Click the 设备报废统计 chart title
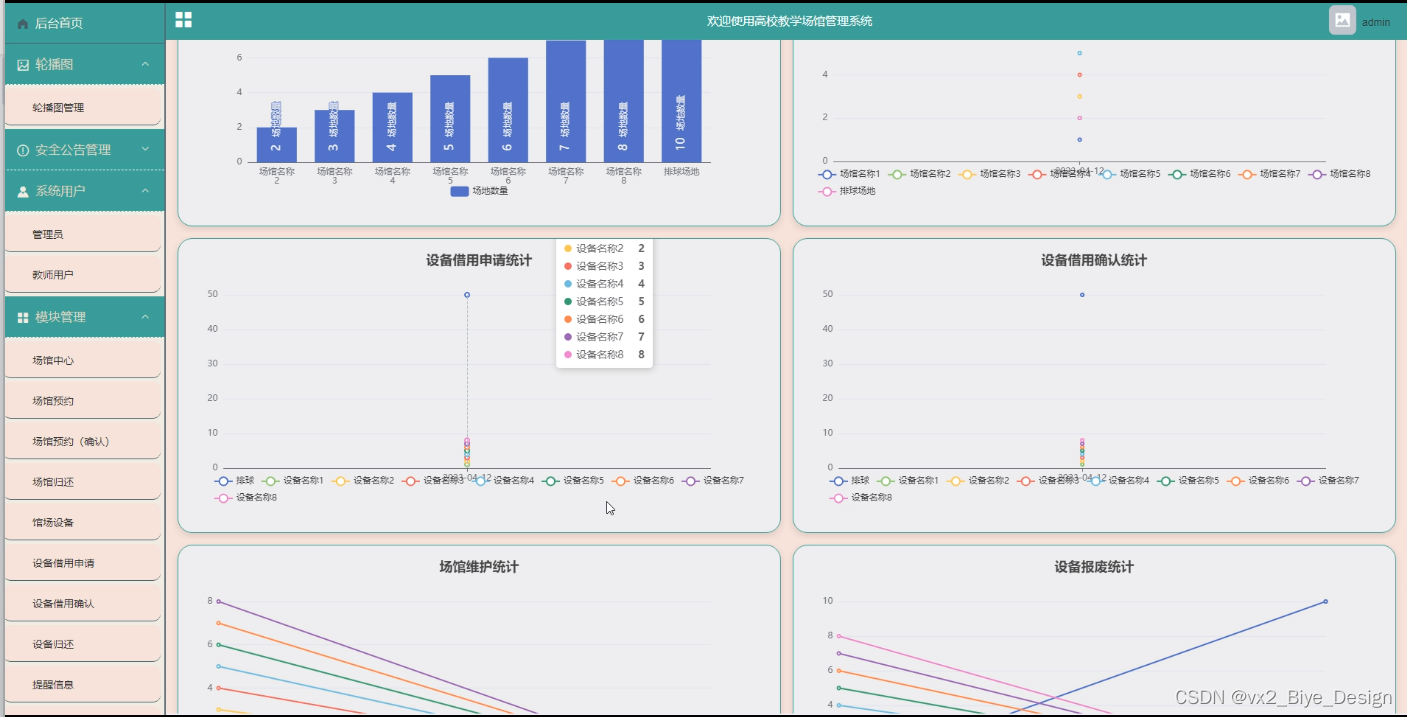This screenshot has height=717, width=1407. [1094, 568]
